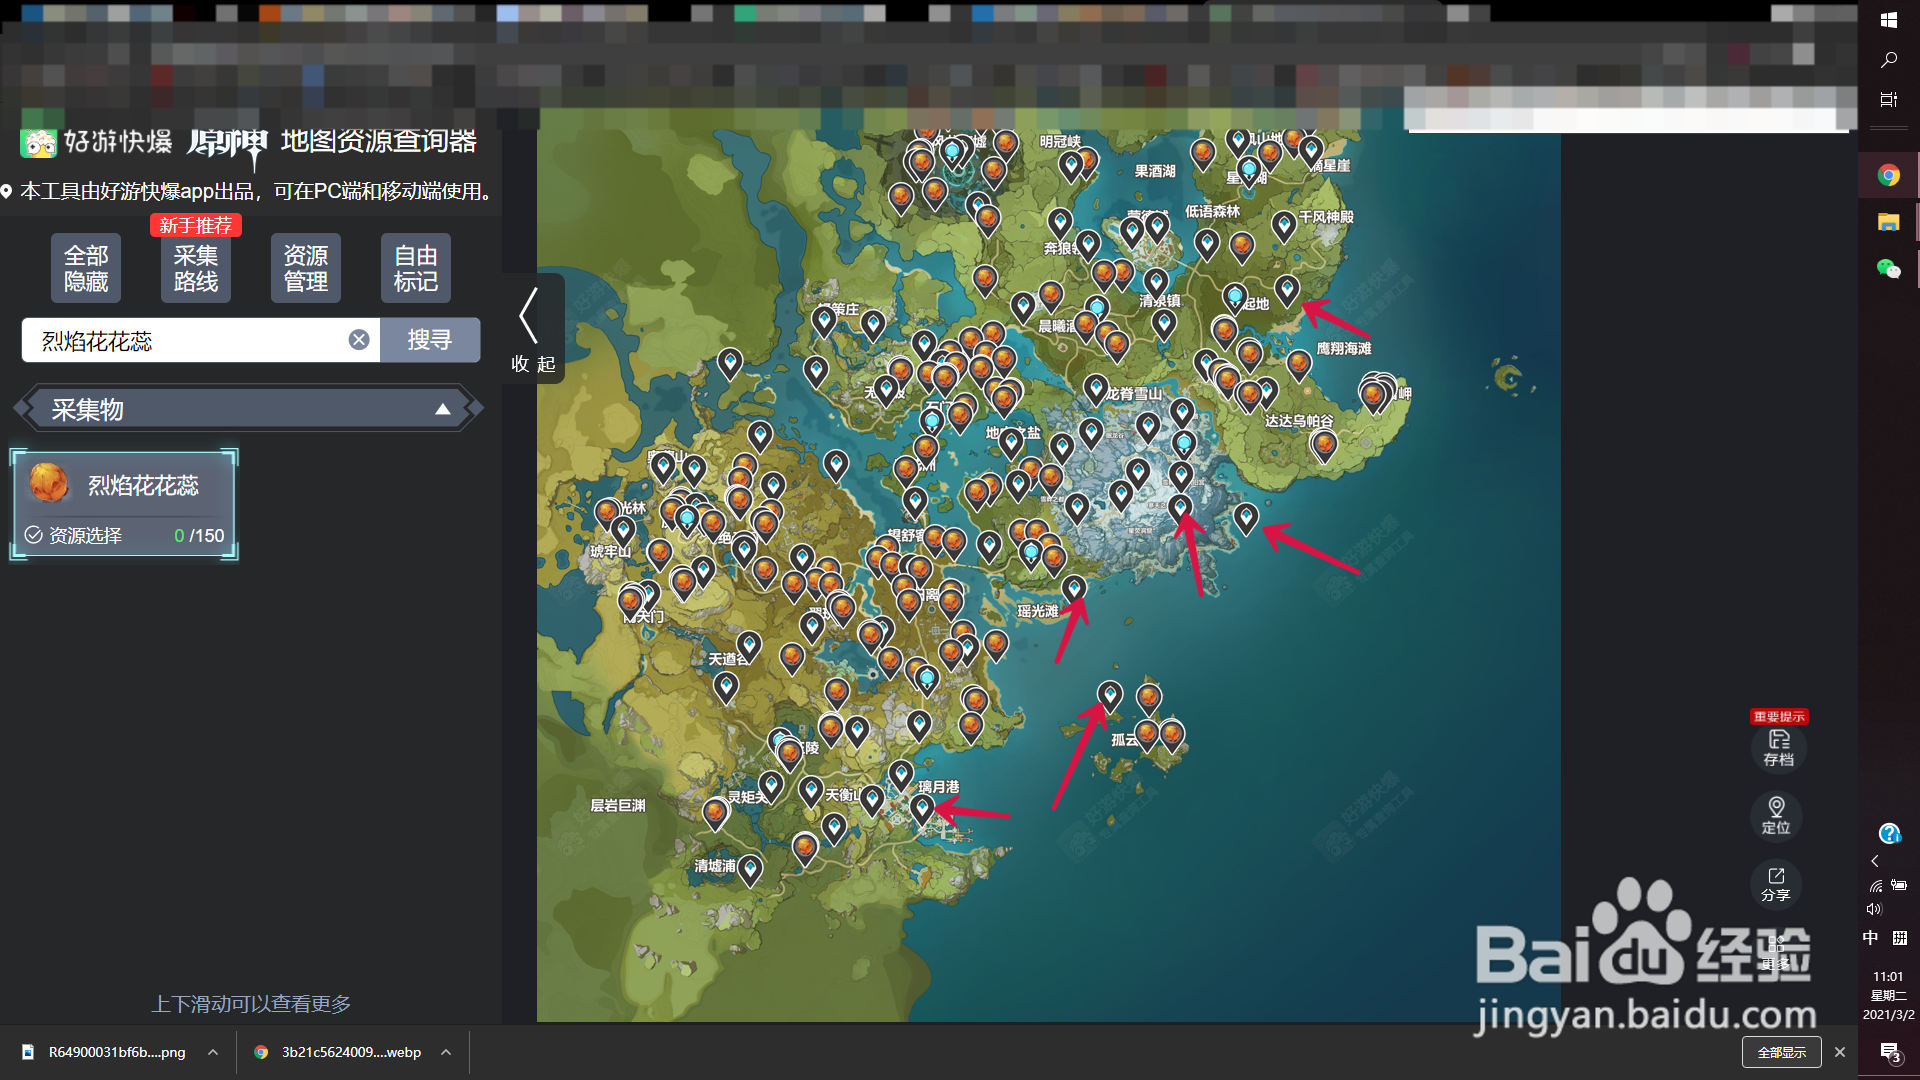Clear the search field with X icon
The image size is (1920, 1080).
[x=359, y=340]
